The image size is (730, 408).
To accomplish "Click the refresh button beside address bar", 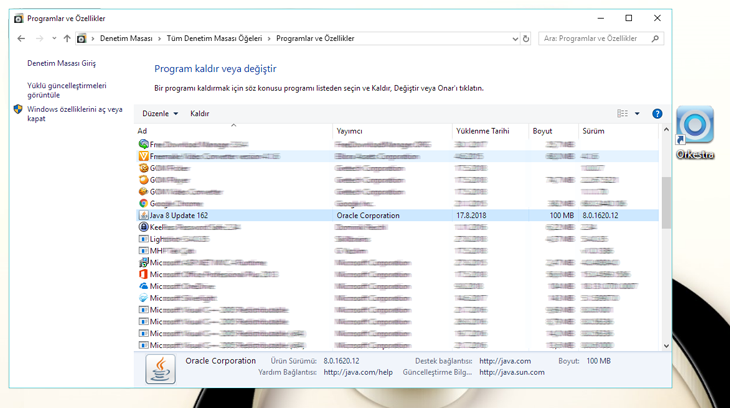I will coord(526,39).
